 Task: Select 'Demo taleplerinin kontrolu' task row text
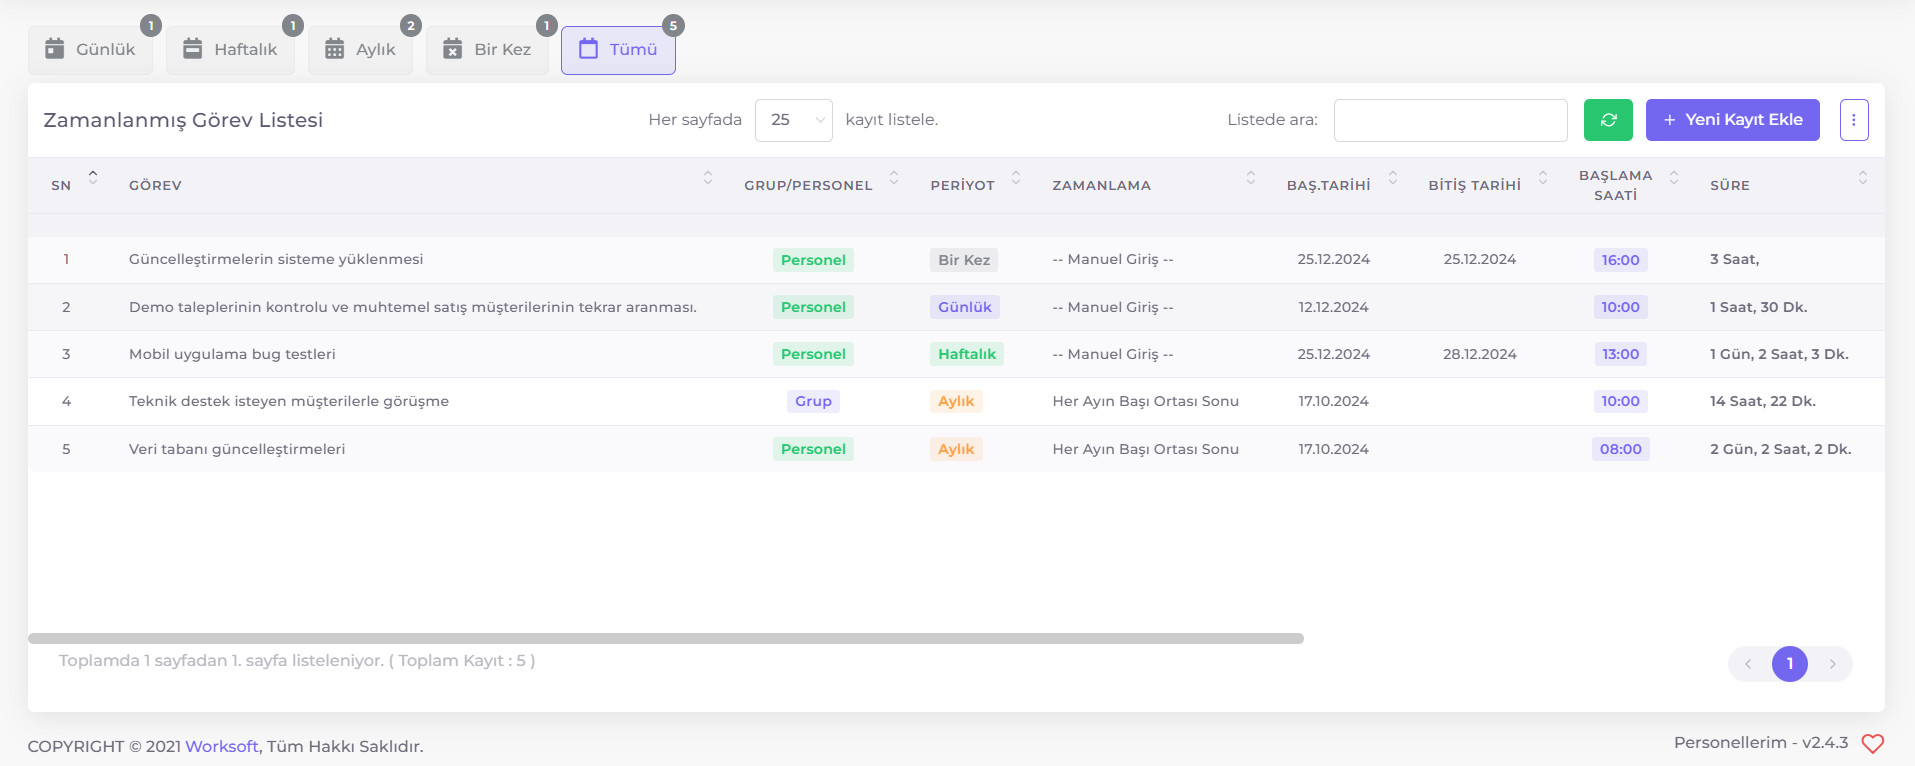click(x=413, y=307)
